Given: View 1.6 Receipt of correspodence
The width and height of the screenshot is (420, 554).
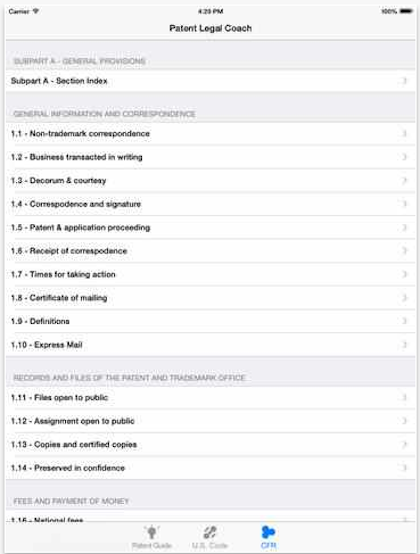Looking at the screenshot, I should (210, 251).
